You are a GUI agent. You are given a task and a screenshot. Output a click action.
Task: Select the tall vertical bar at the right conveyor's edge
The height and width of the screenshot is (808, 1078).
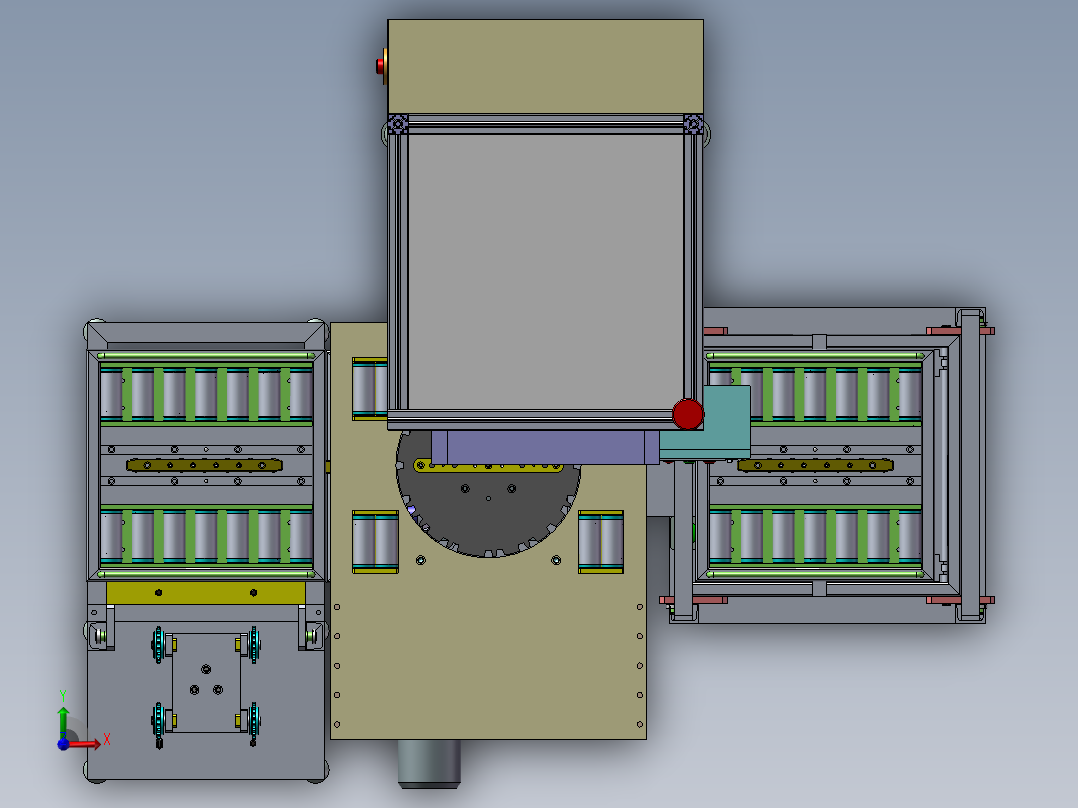[x=970, y=465]
